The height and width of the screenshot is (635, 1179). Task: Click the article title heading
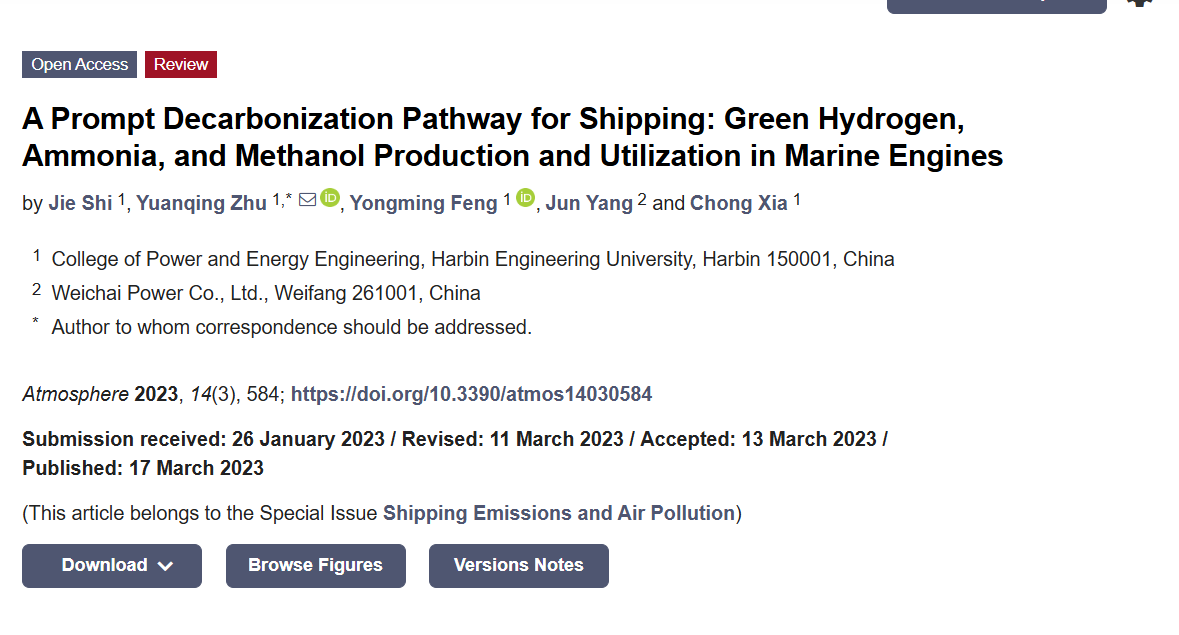coord(513,138)
